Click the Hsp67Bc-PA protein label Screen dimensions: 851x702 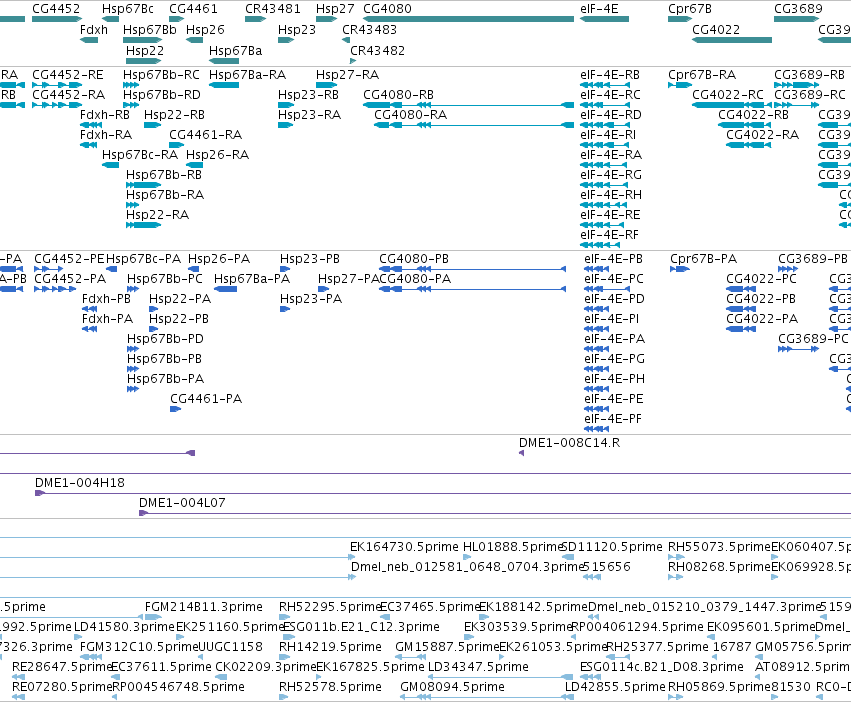(x=143, y=259)
